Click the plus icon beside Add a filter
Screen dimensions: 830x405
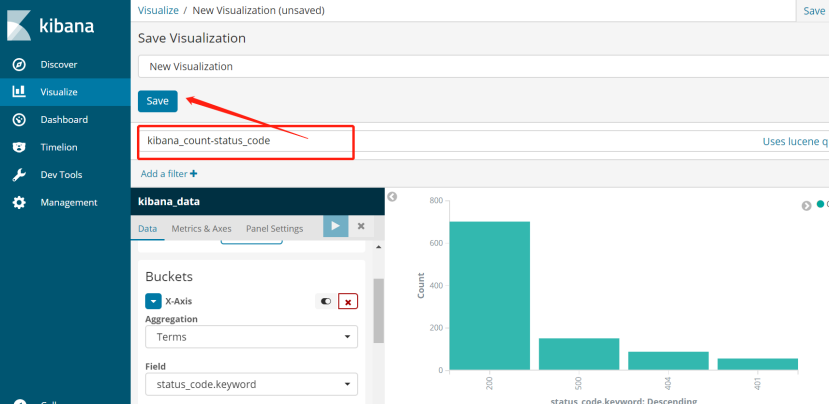click(x=194, y=174)
